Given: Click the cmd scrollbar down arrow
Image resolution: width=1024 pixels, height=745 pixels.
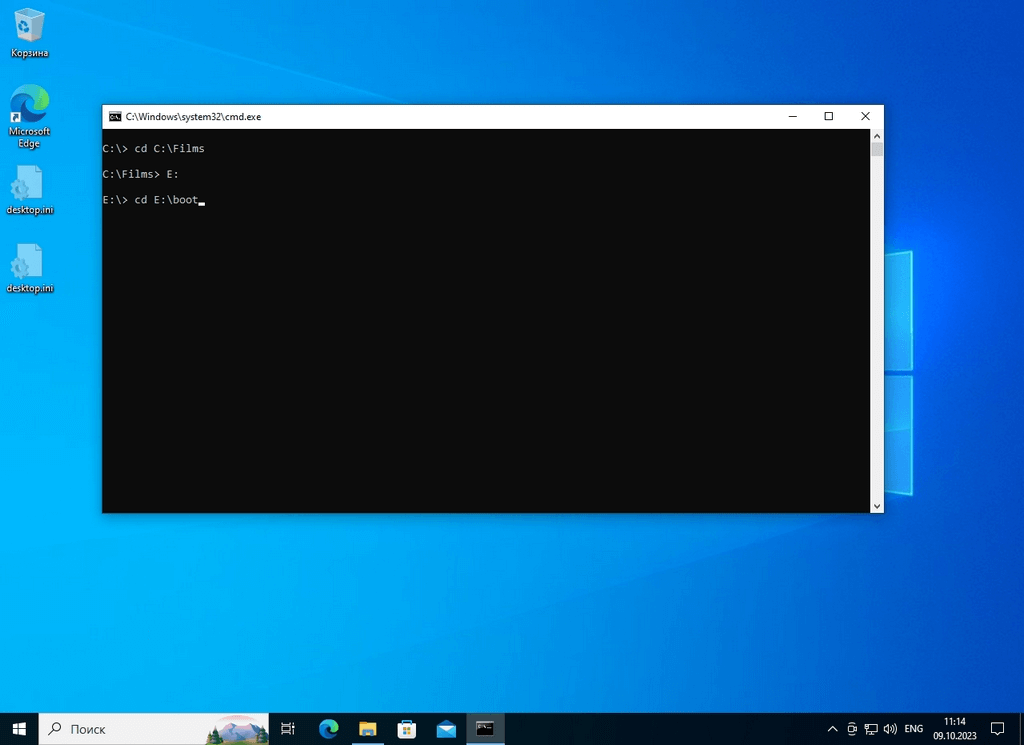Looking at the screenshot, I should [x=877, y=506].
